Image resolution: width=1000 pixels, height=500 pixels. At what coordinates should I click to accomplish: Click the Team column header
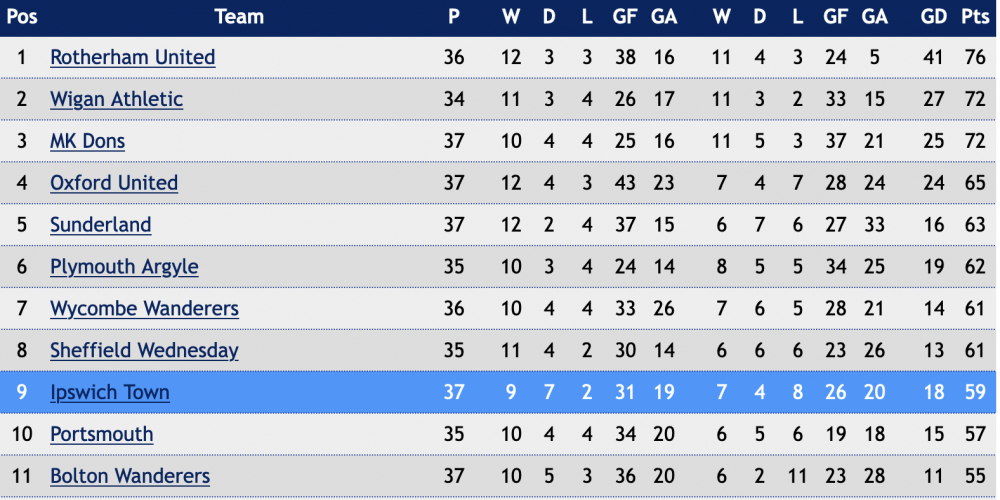tap(239, 17)
